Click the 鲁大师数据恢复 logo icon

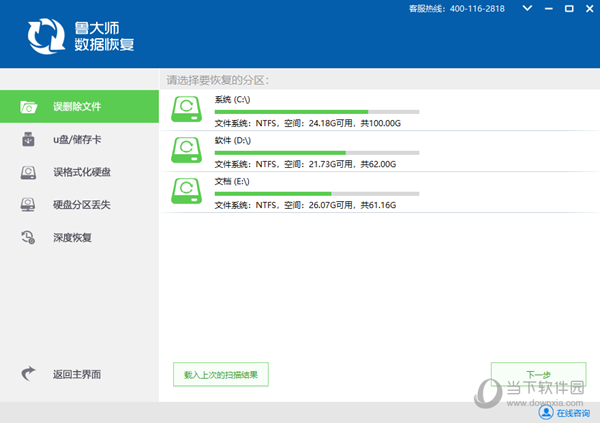coord(46,36)
